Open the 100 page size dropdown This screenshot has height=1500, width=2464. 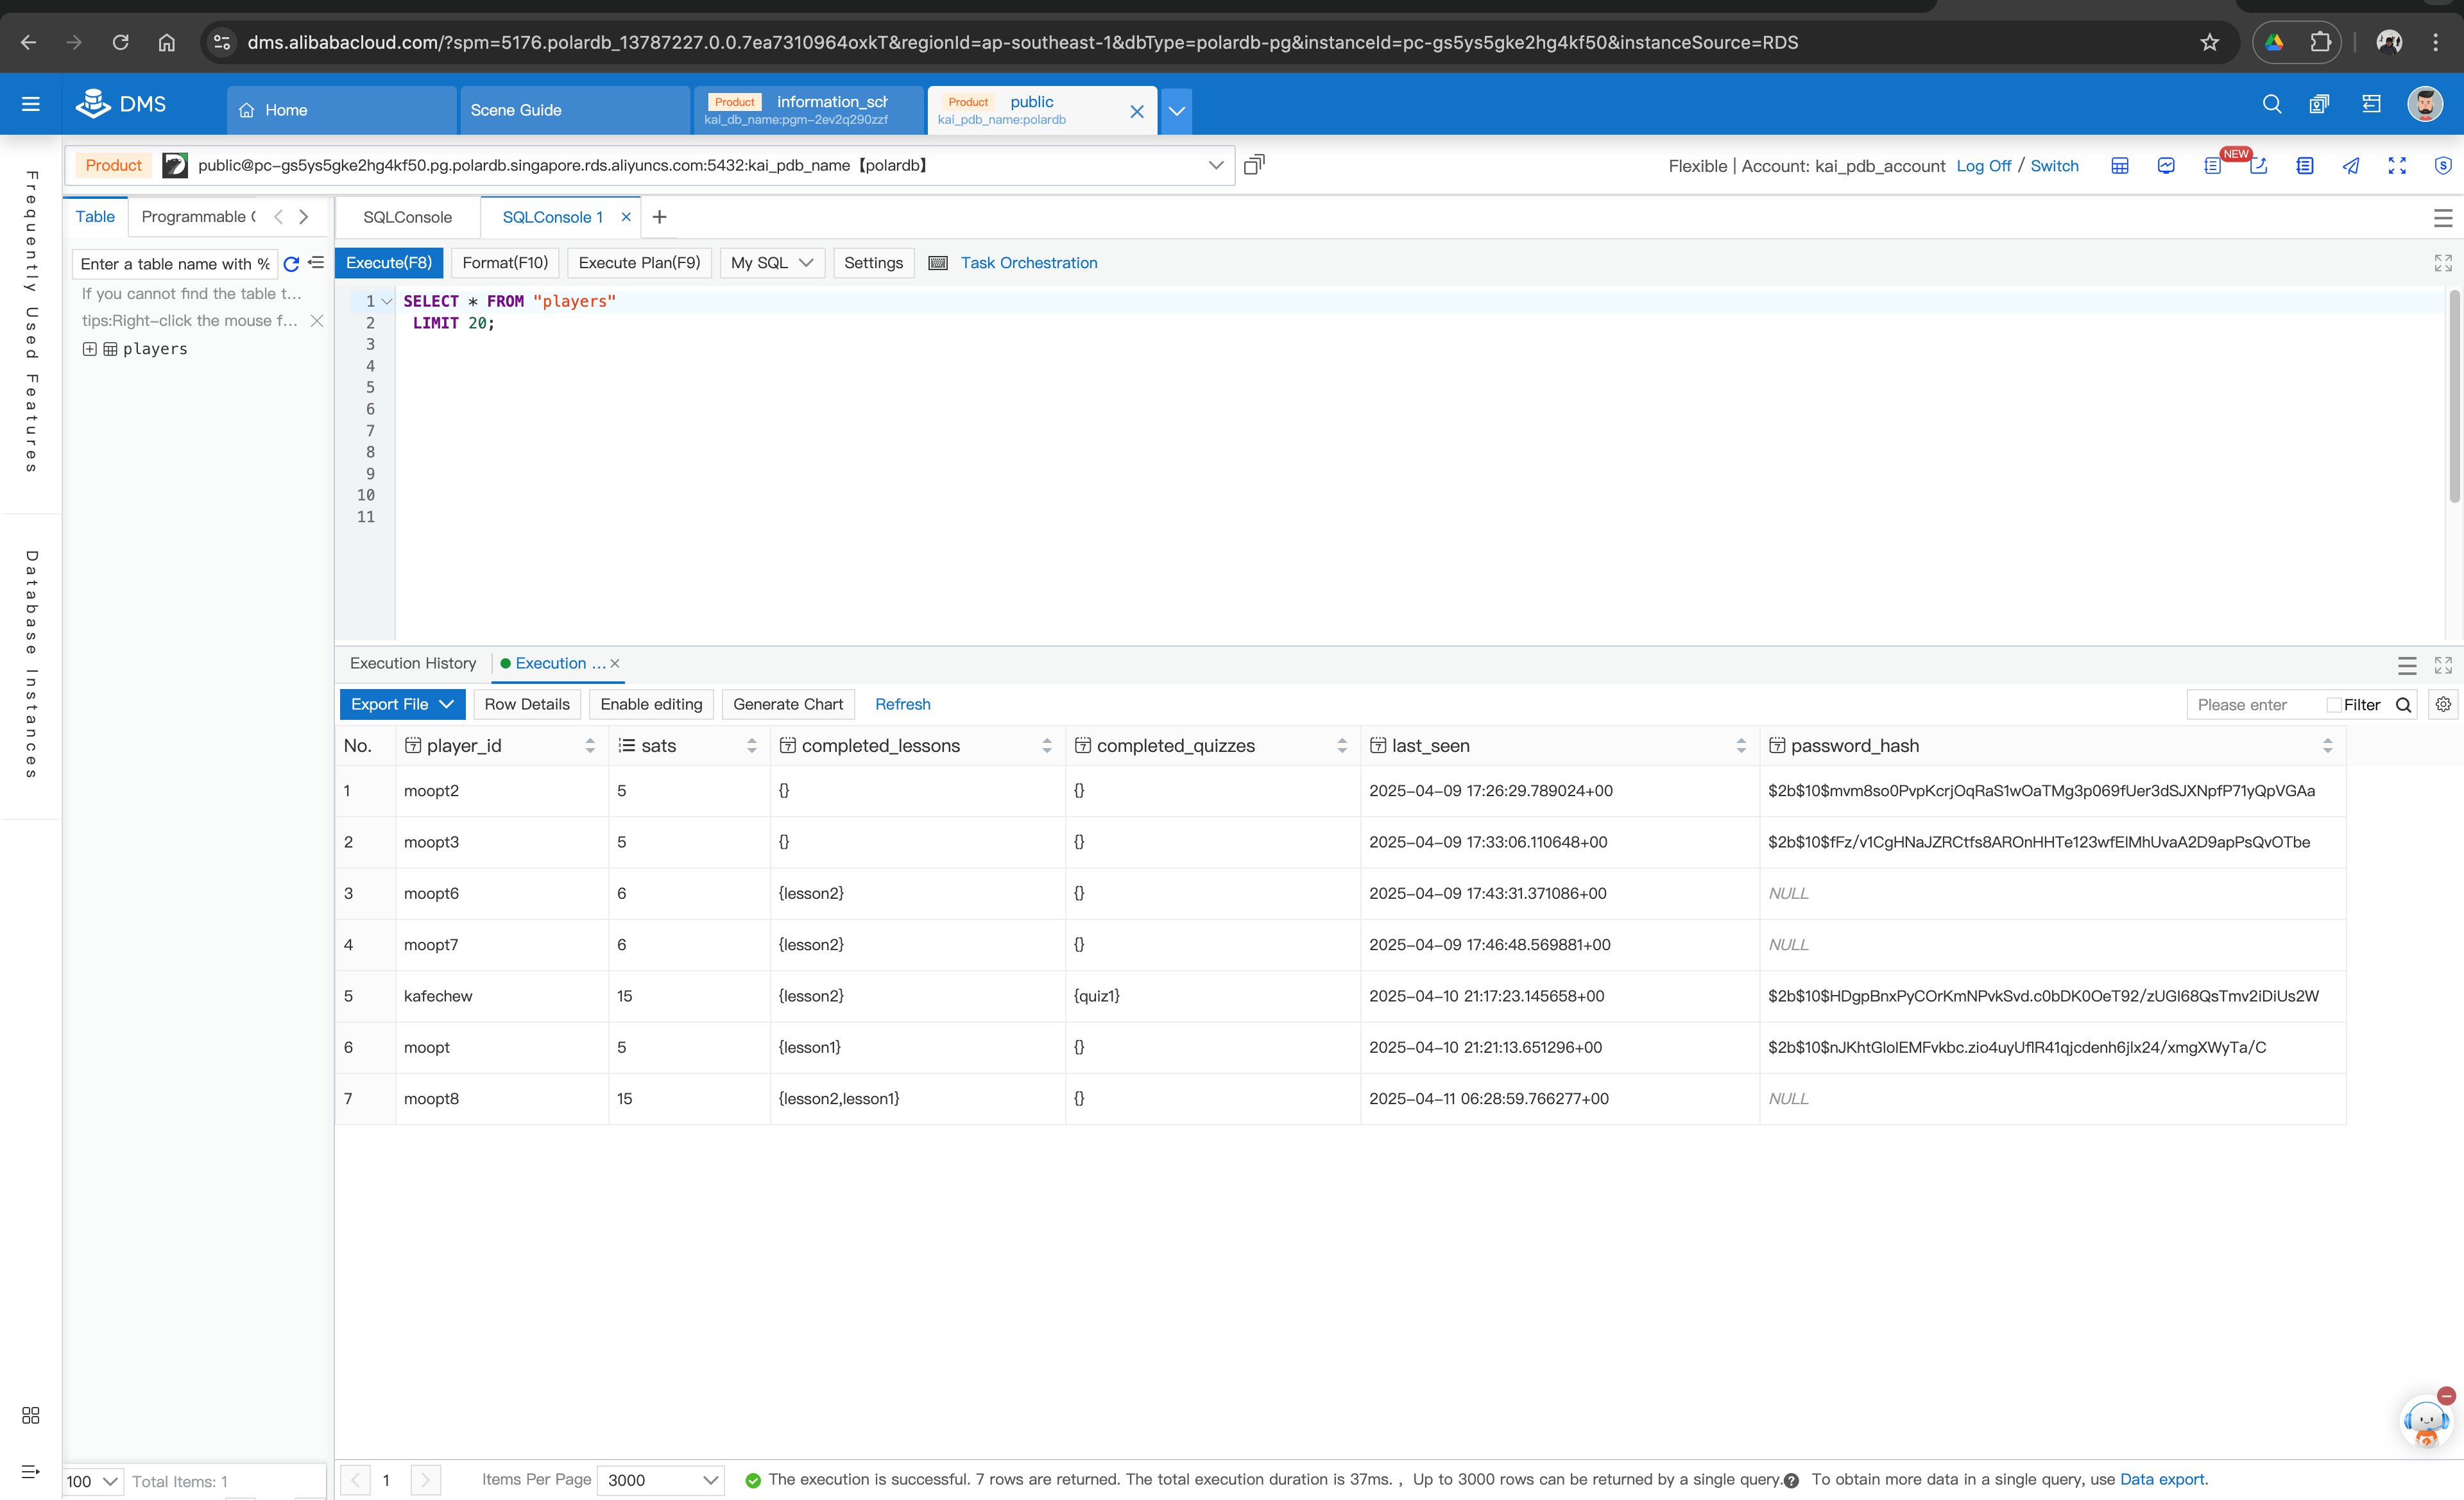click(93, 1481)
